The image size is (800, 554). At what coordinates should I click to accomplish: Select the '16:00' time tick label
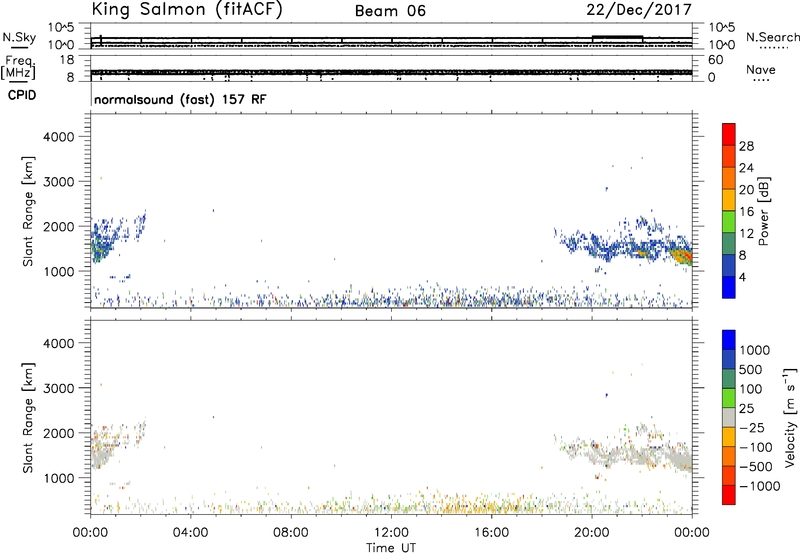[492, 533]
